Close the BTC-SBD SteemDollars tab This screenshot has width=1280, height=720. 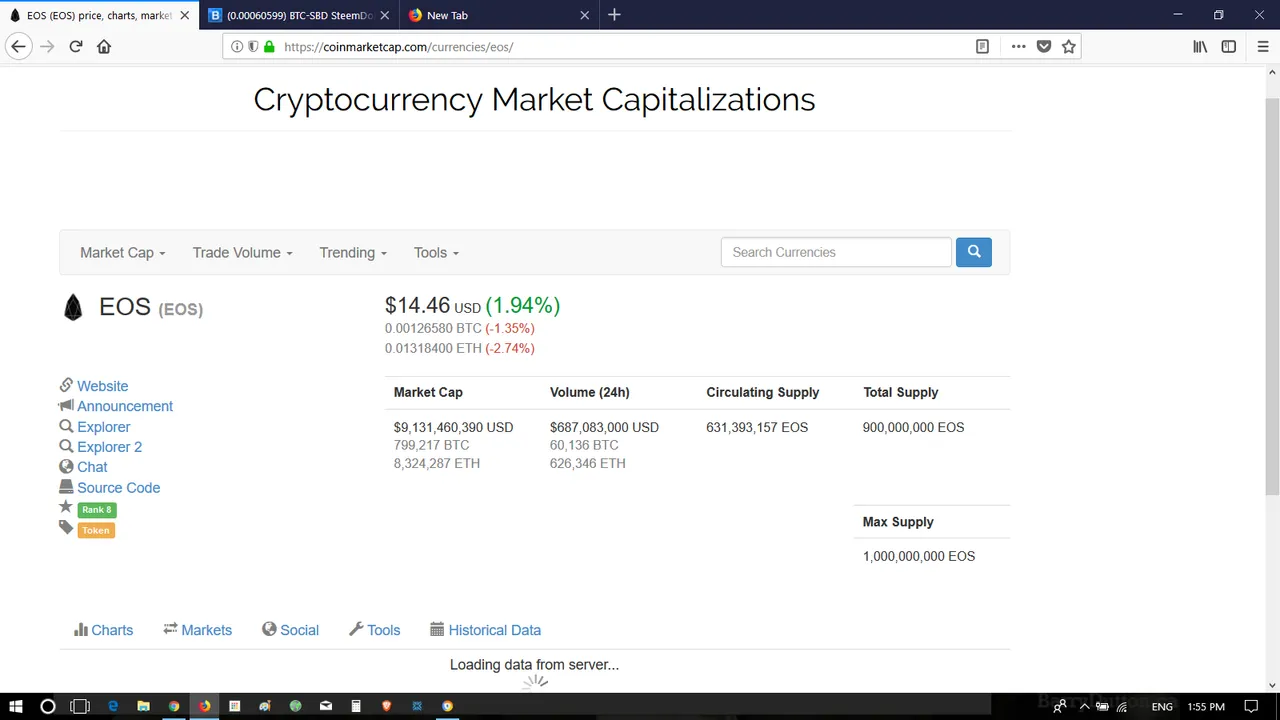pos(384,15)
